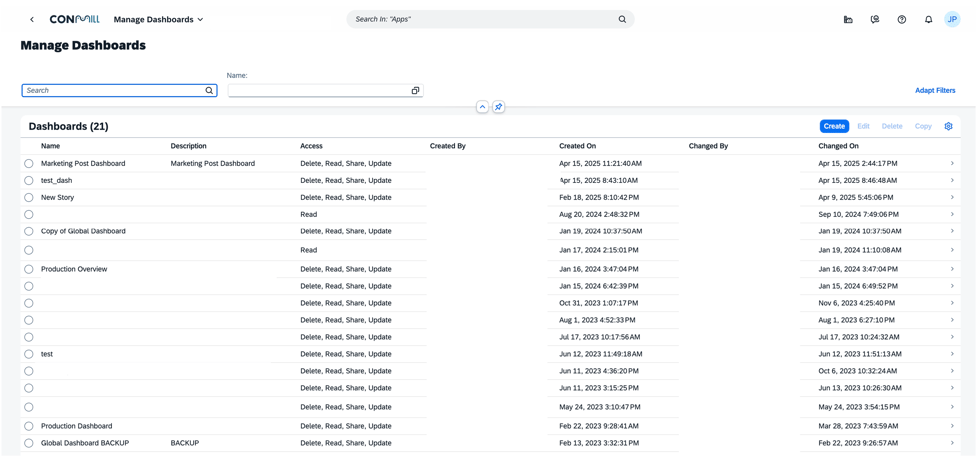980x459 pixels.
Task: Open the New Story row arrow
Action: coord(952,197)
